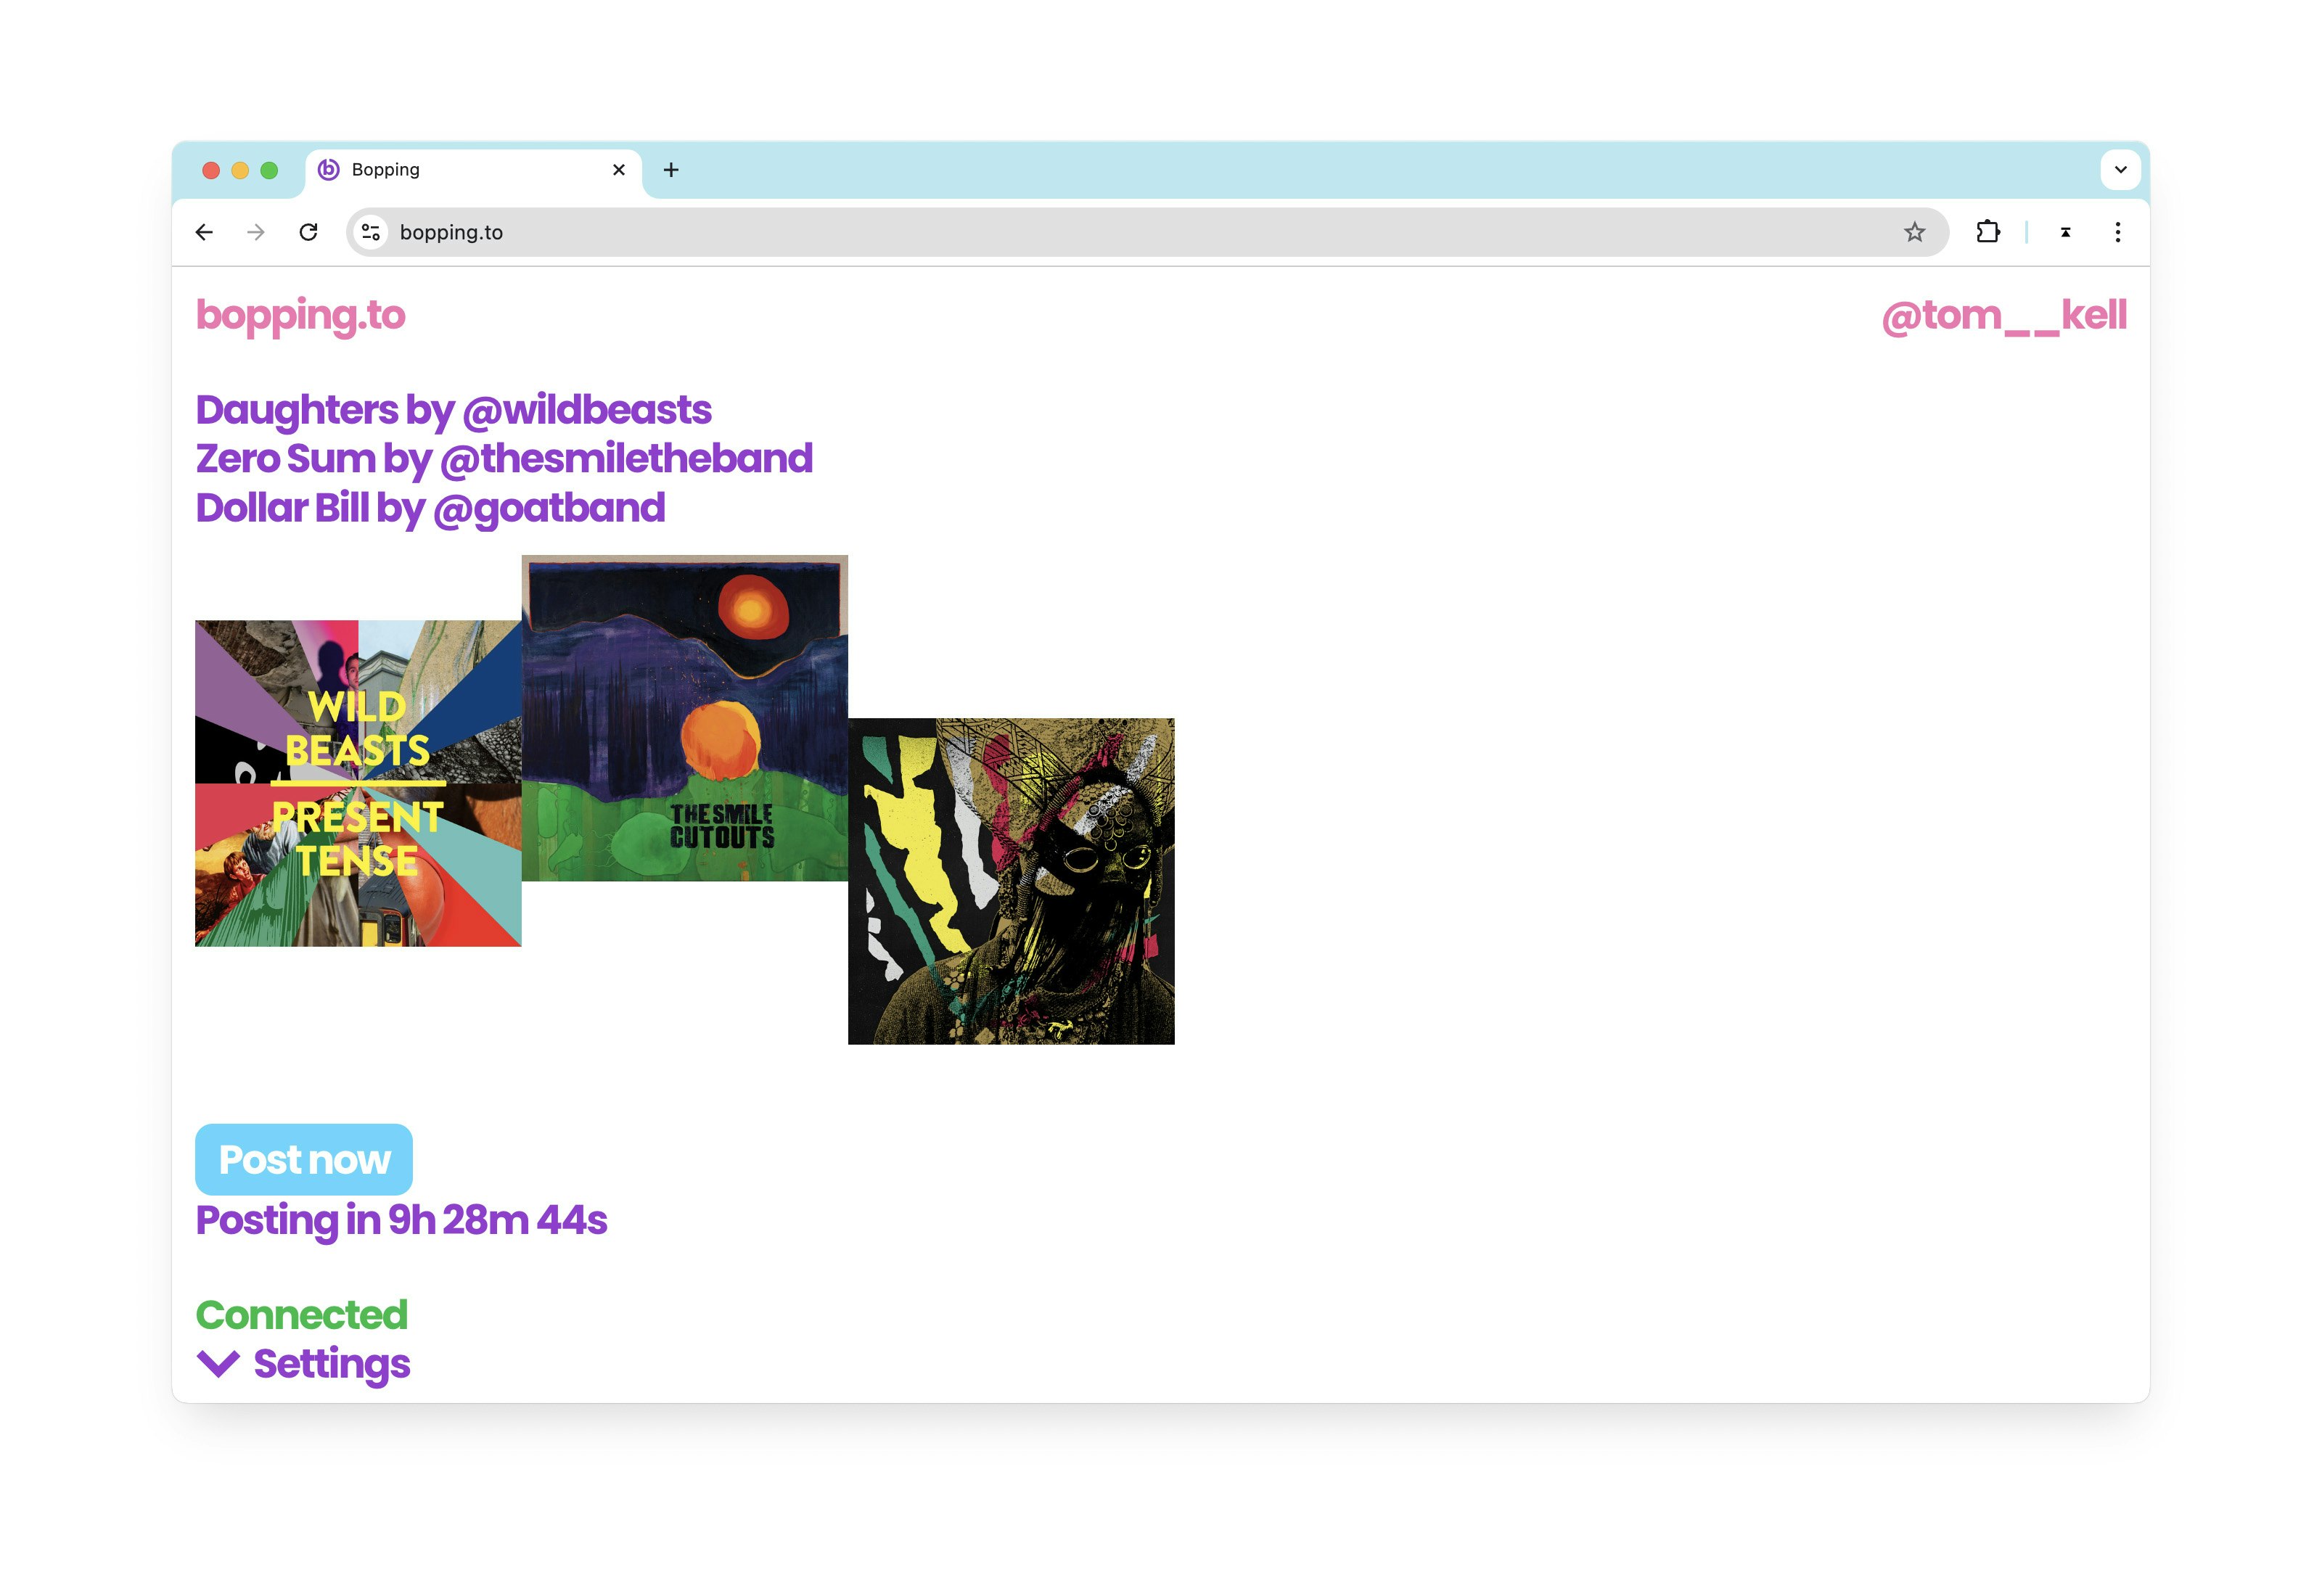
Task: Select the Wild Beasts Present Tense cover
Action: click(358, 783)
